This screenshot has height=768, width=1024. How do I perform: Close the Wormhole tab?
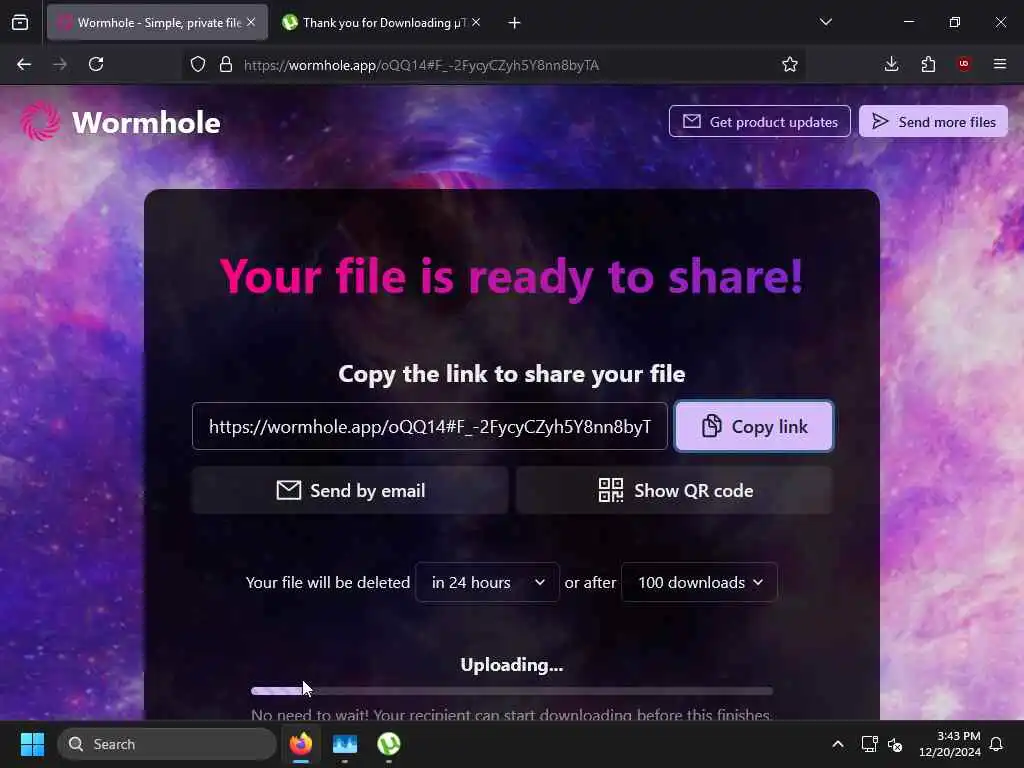tap(251, 22)
